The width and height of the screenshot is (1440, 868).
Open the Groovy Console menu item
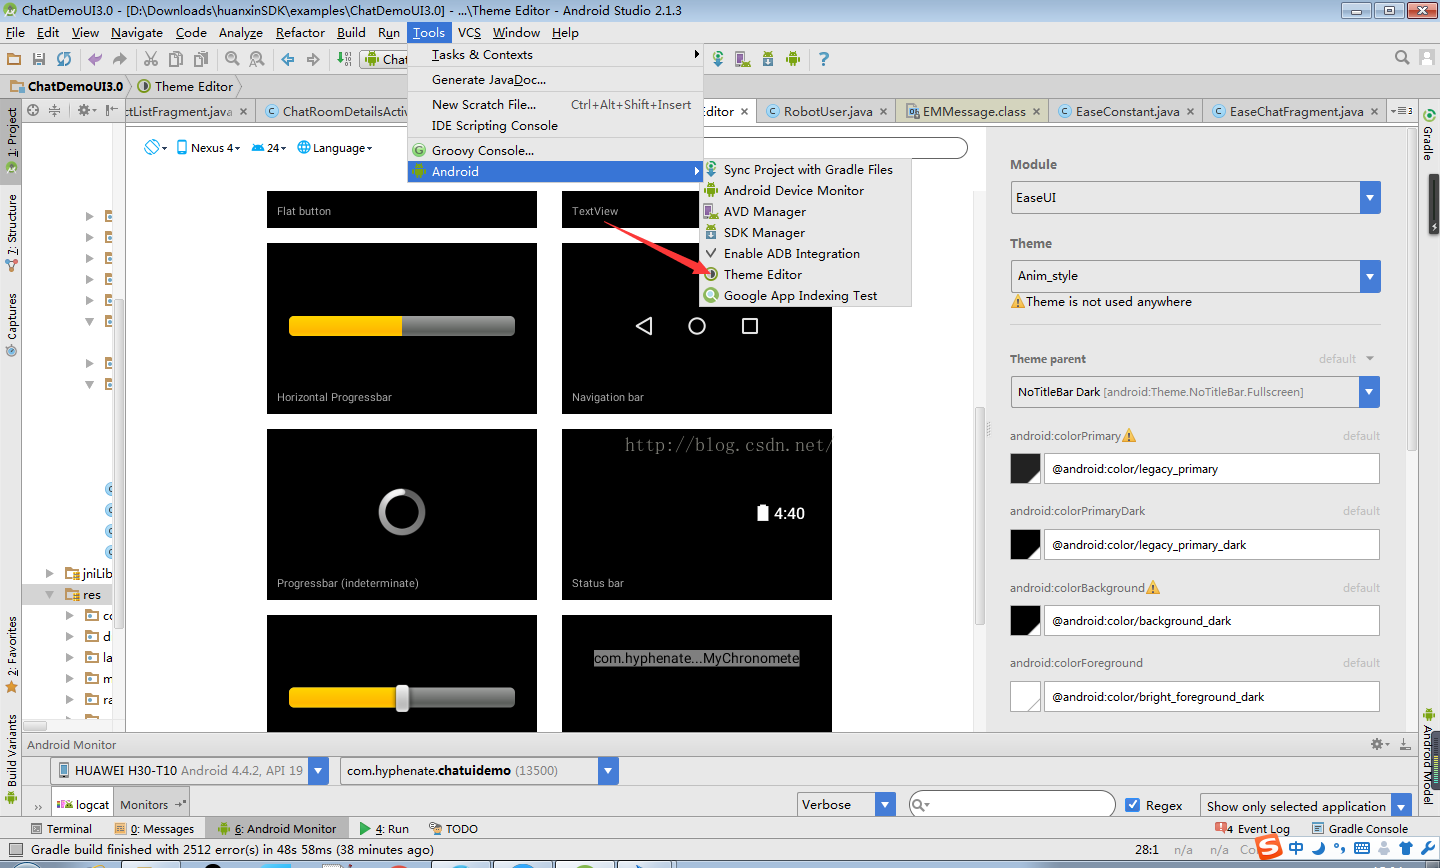pos(556,151)
